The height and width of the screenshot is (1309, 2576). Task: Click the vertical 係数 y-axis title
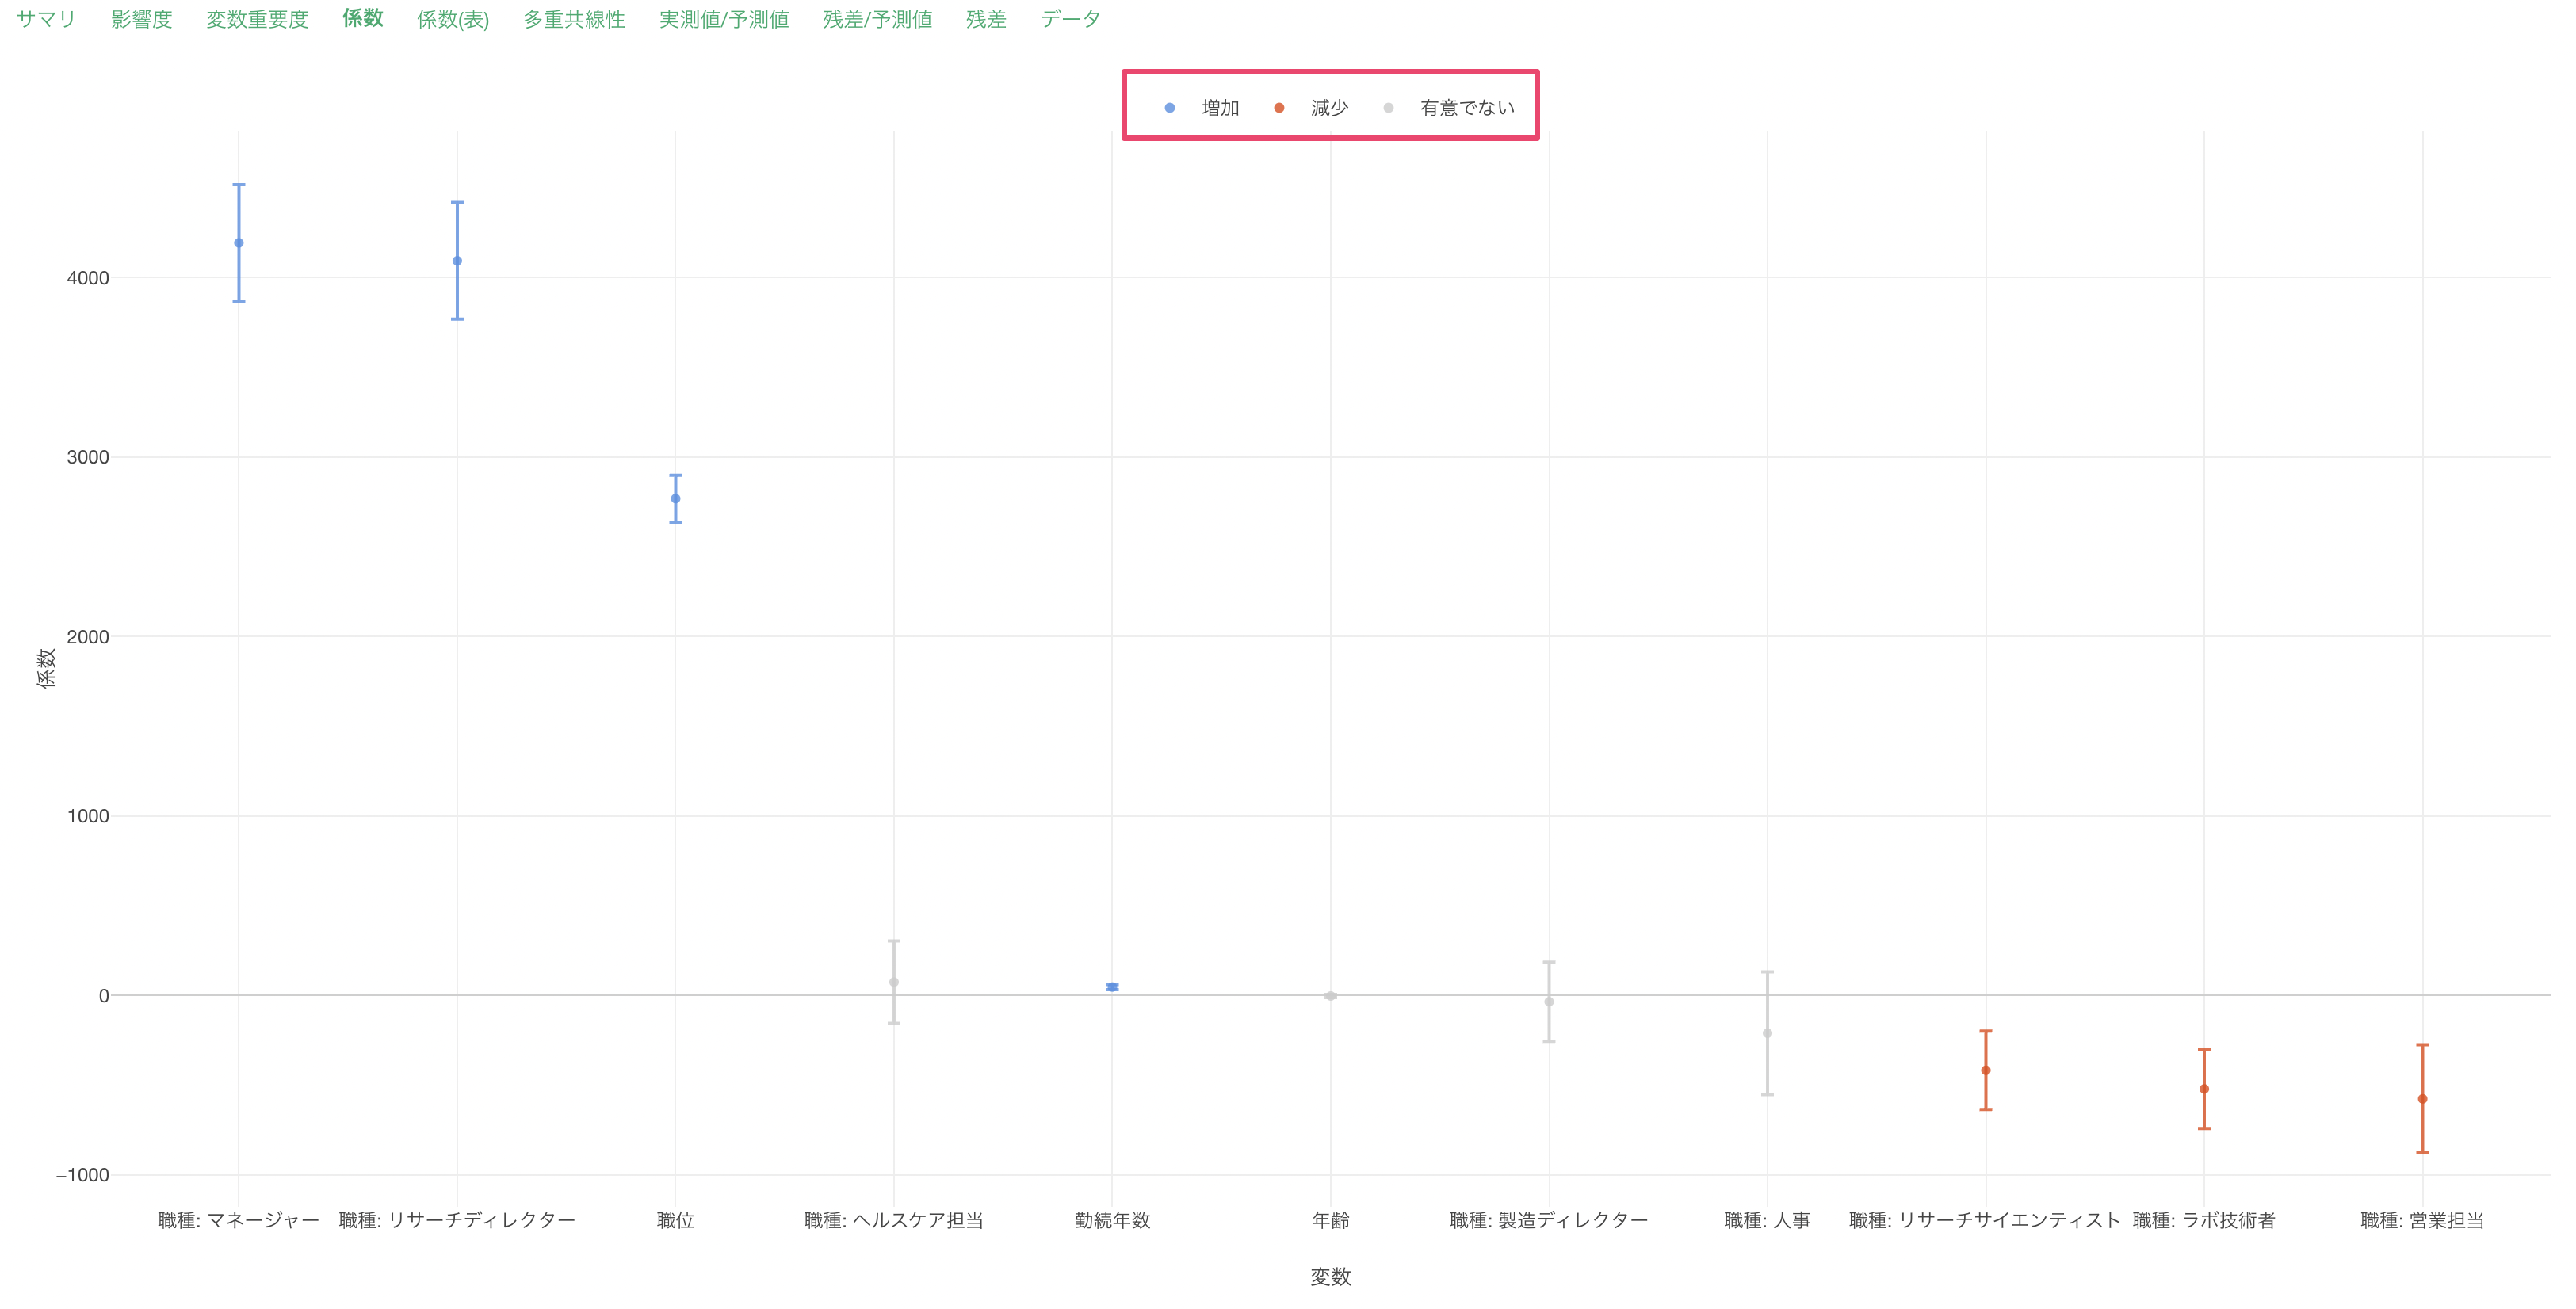pos(46,668)
